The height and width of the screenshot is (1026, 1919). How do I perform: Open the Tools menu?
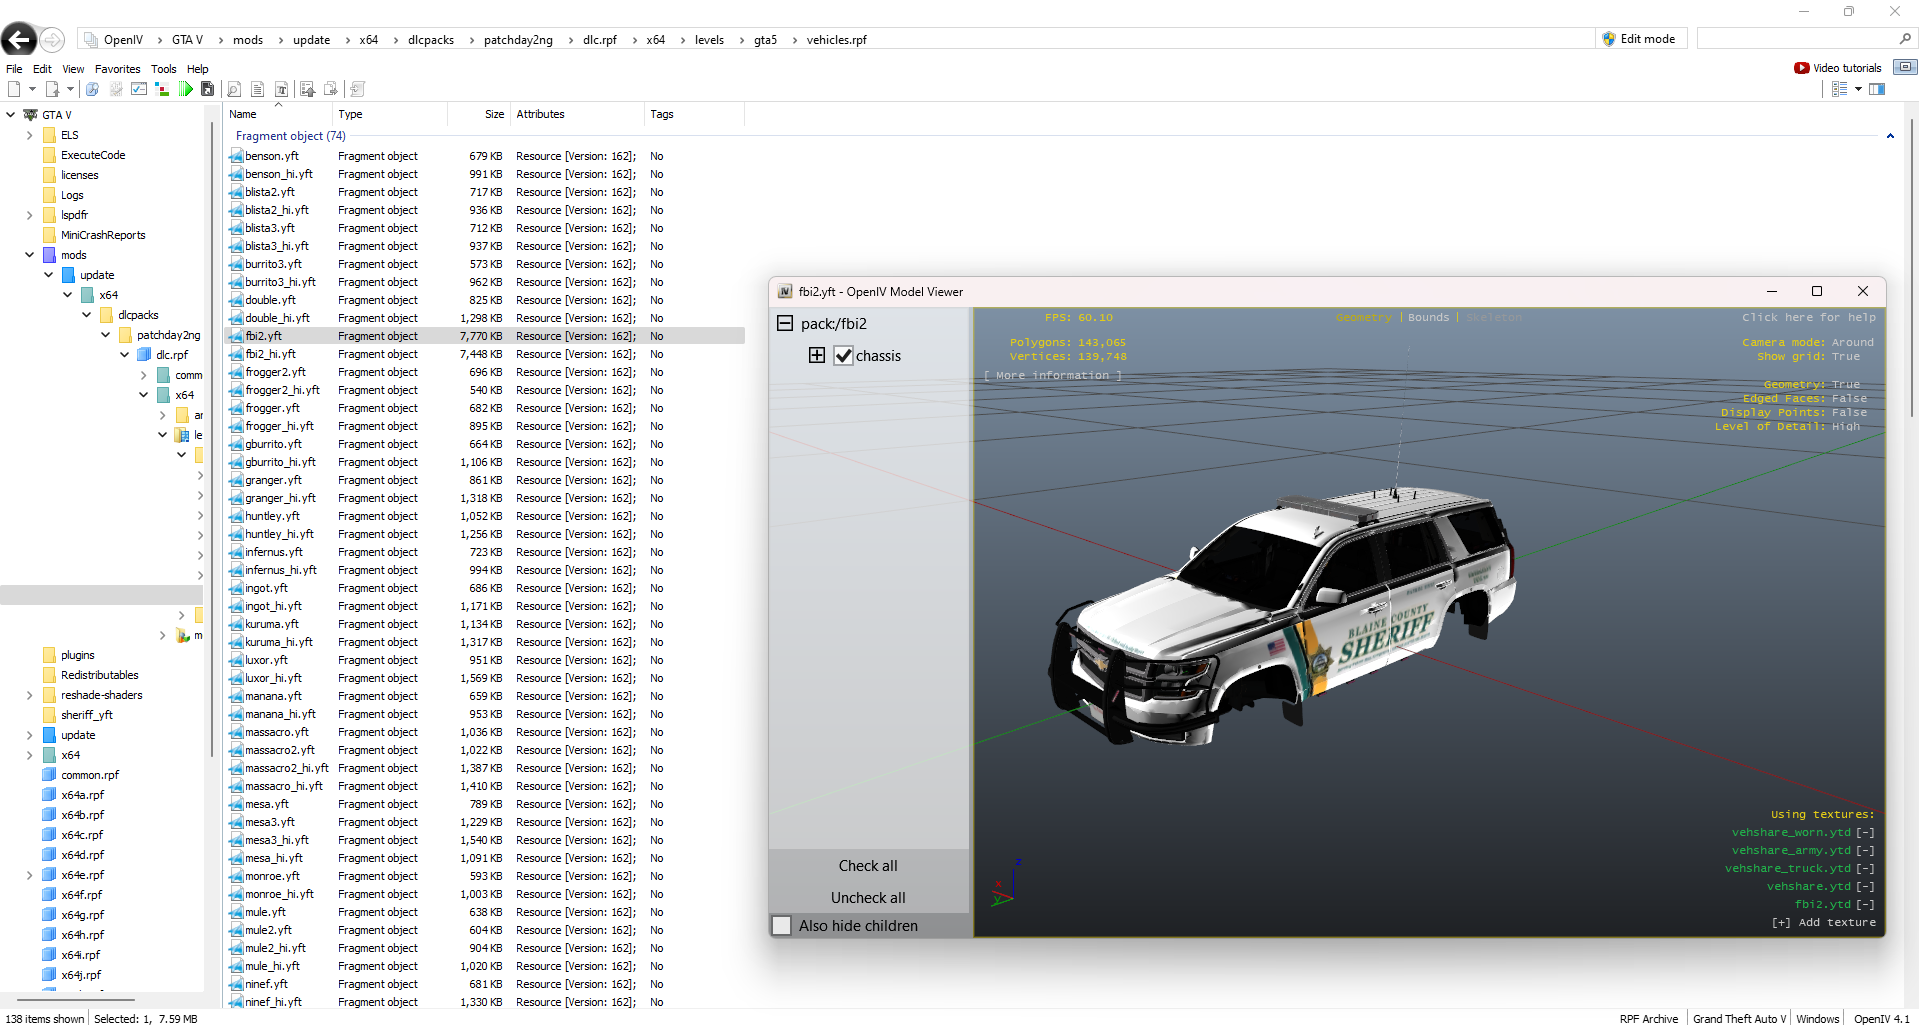pos(163,69)
